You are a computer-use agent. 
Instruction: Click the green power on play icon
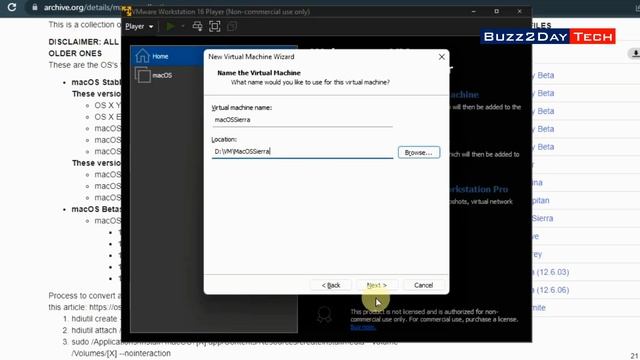pyautogui.click(x=171, y=27)
